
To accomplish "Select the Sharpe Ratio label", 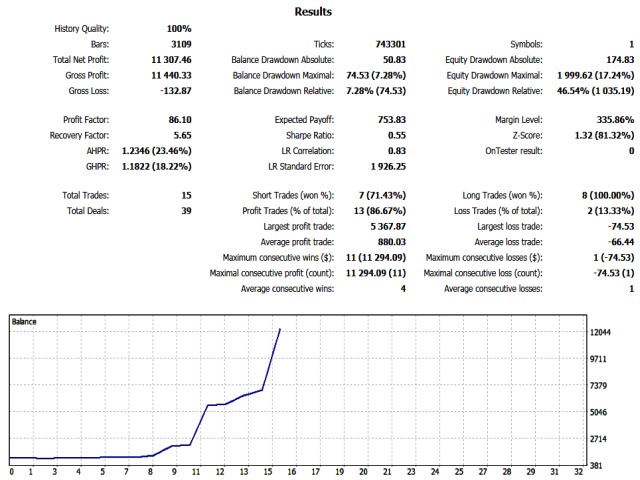I will tap(310, 136).
